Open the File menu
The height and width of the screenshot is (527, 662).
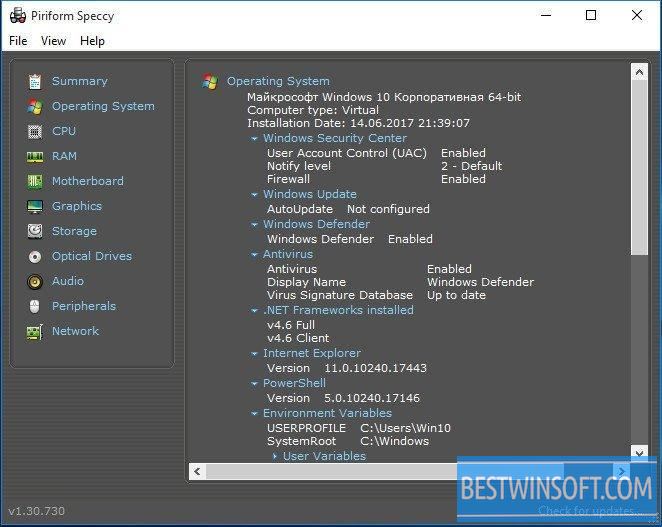point(18,41)
